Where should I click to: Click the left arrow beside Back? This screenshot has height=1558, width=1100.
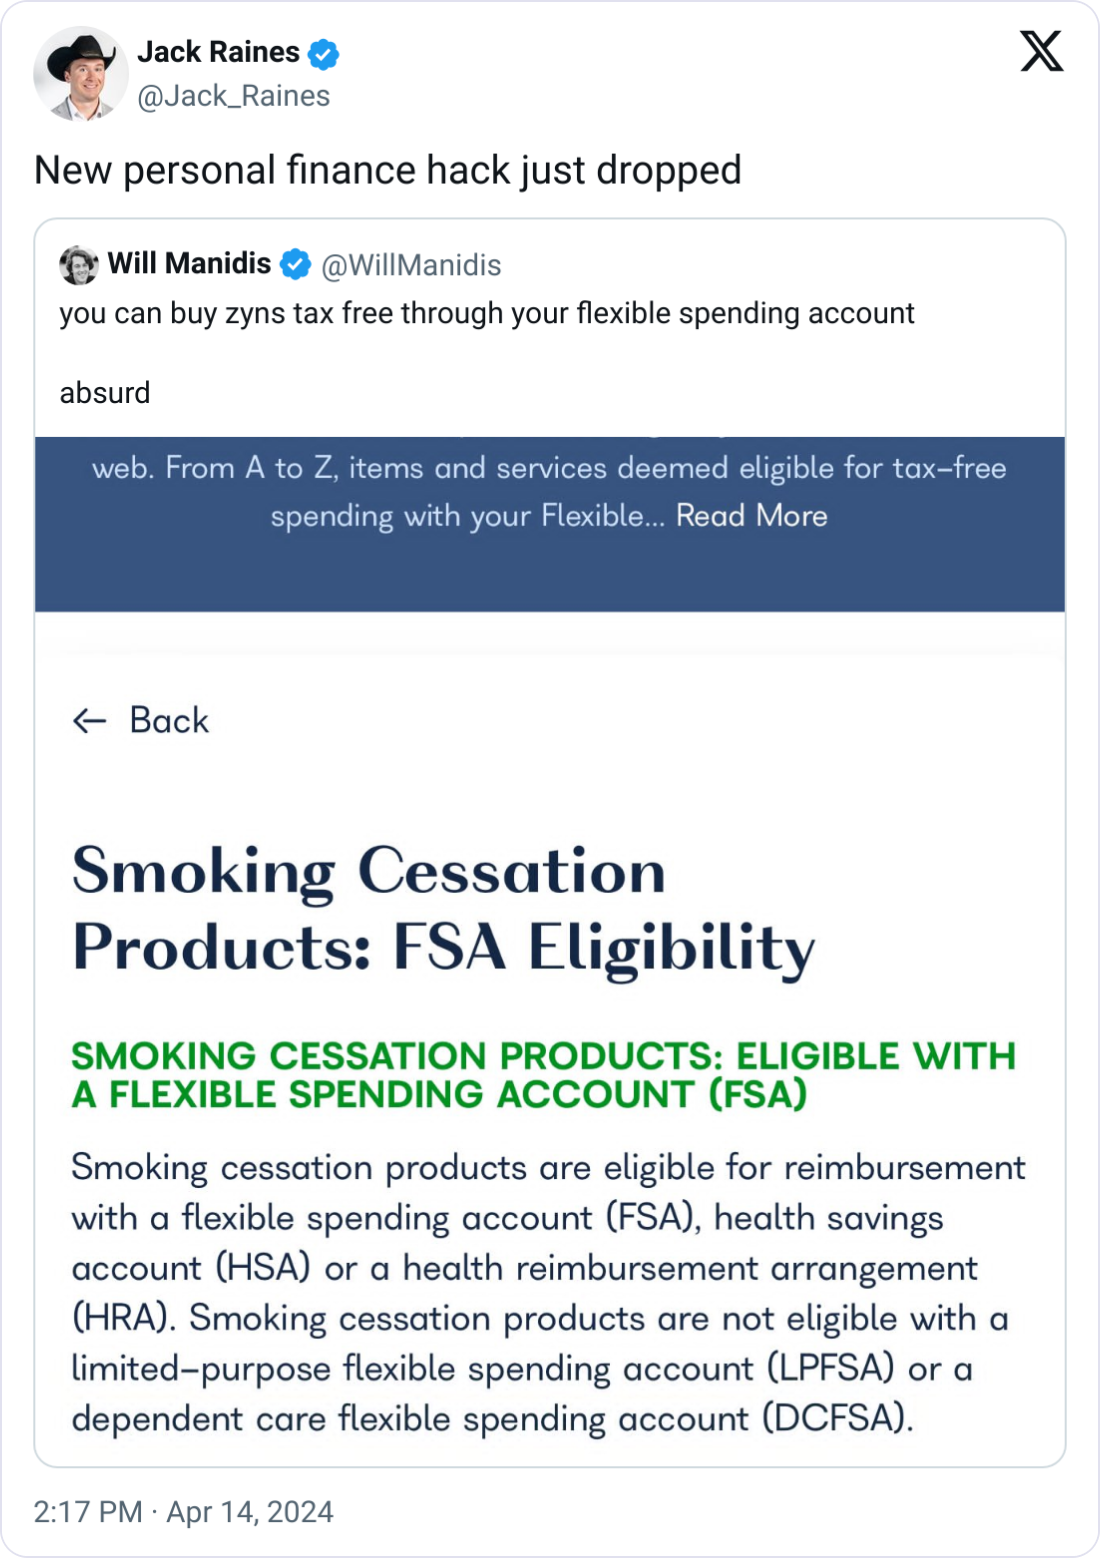click(x=90, y=721)
